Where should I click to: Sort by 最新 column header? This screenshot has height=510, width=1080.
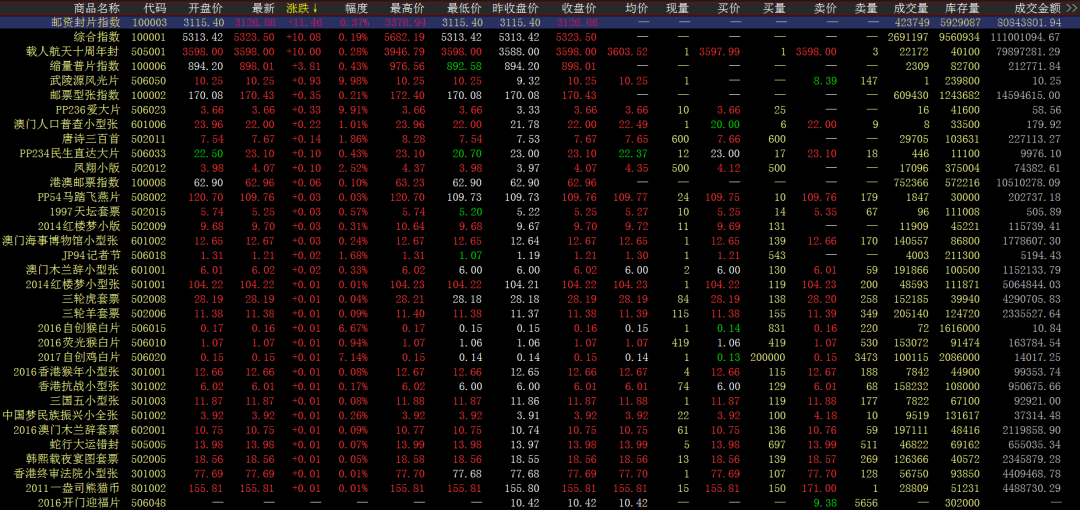coord(263,8)
